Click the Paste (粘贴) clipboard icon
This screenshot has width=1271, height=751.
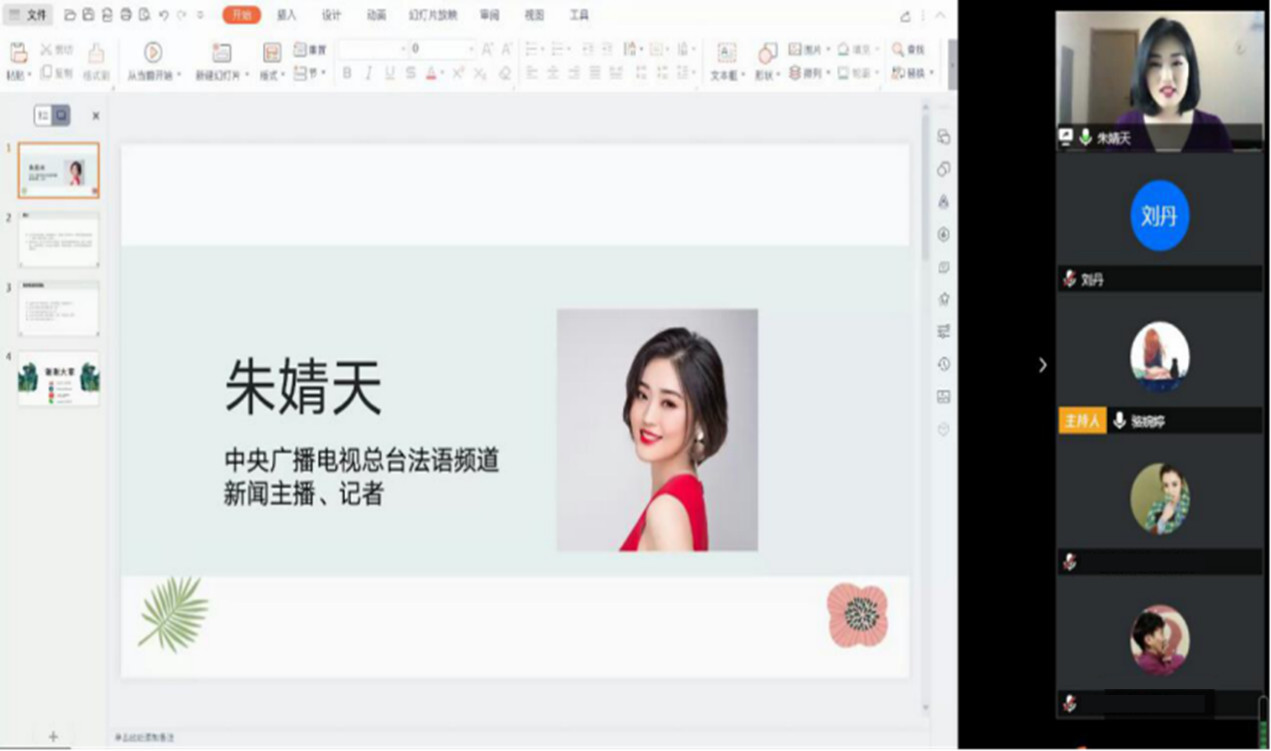[x=18, y=53]
